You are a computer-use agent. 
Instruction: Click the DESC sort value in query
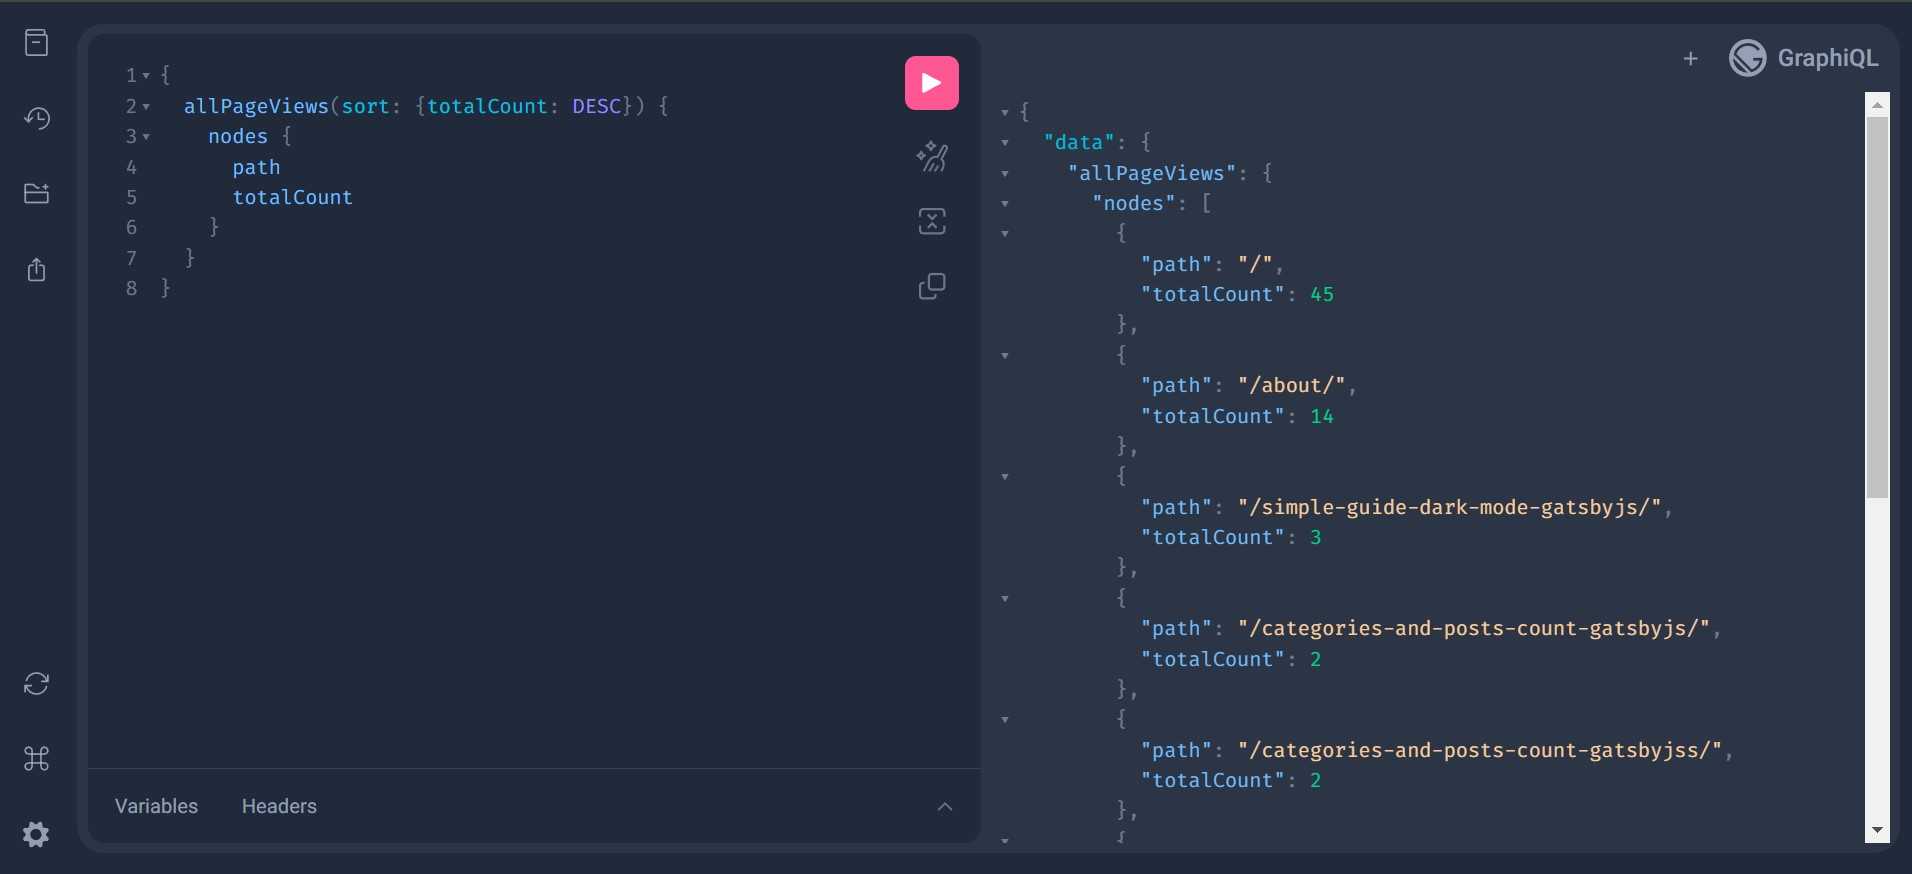[596, 106]
